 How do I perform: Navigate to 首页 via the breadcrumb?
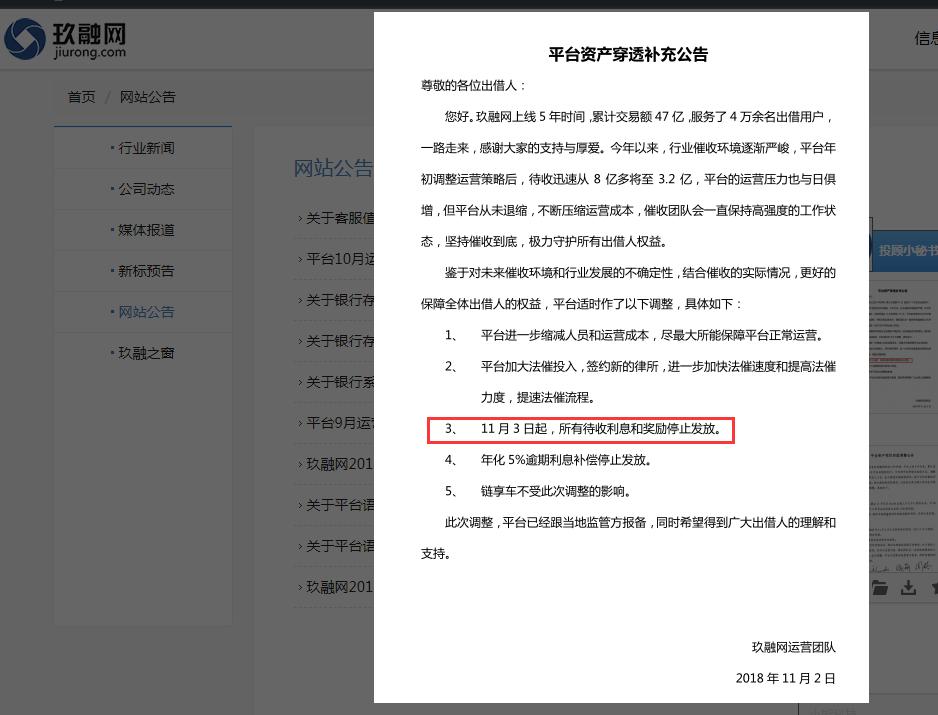[81, 97]
